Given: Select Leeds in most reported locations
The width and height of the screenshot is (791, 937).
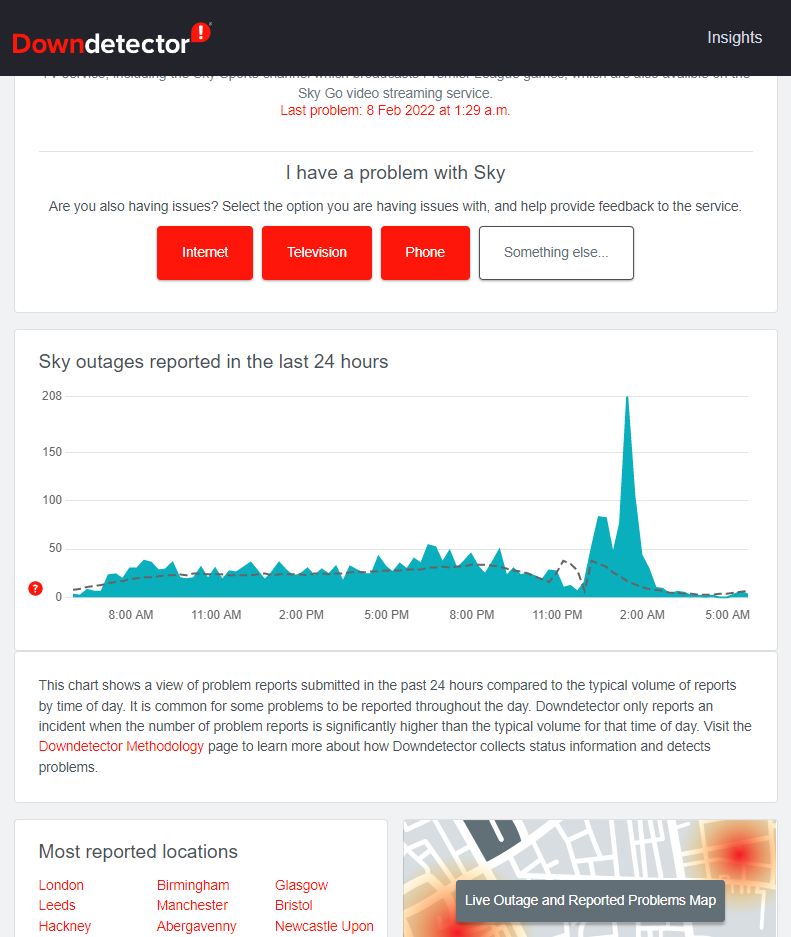Looking at the screenshot, I should [x=57, y=905].
